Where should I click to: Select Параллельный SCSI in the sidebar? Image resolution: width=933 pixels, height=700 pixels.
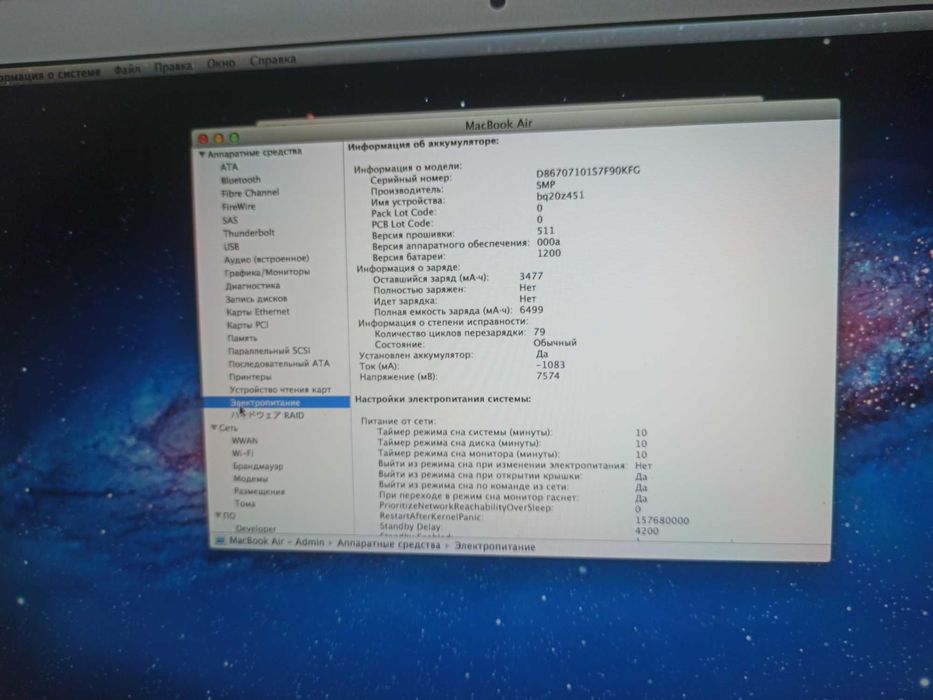point(269,351)
